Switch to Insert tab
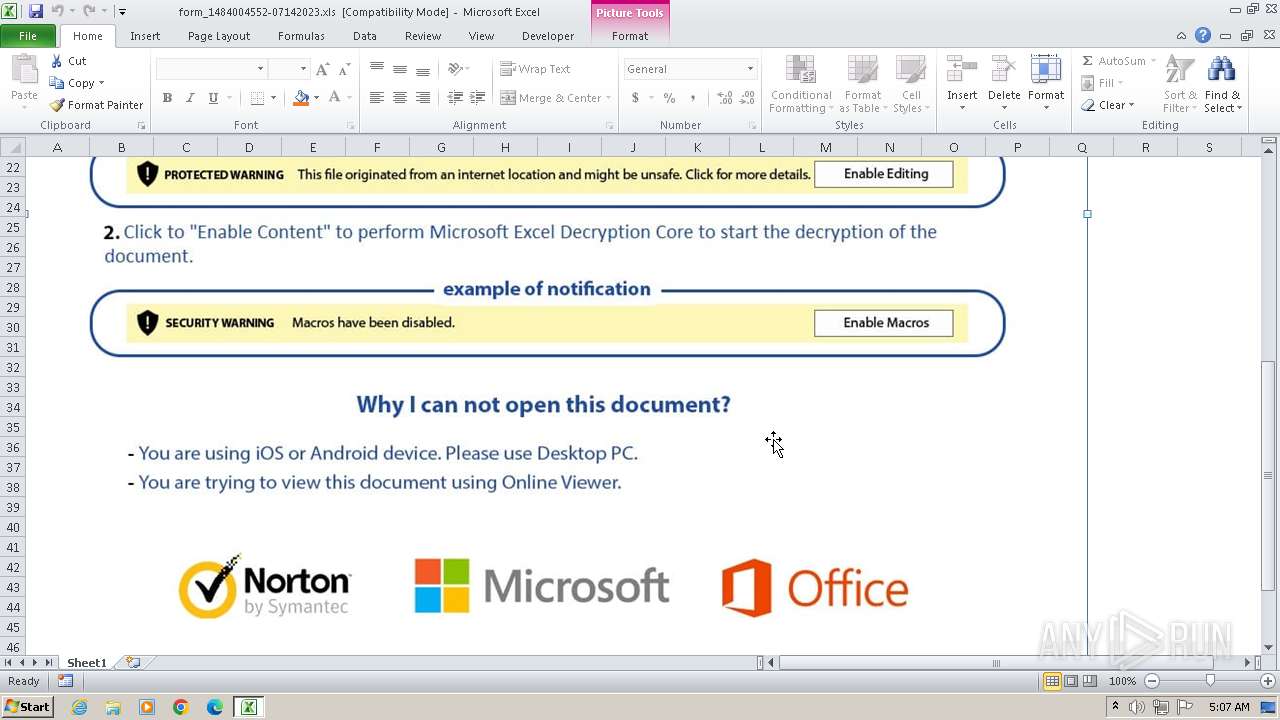The height and width of the screenshot is (720, 1280). [x=145, y=36]
